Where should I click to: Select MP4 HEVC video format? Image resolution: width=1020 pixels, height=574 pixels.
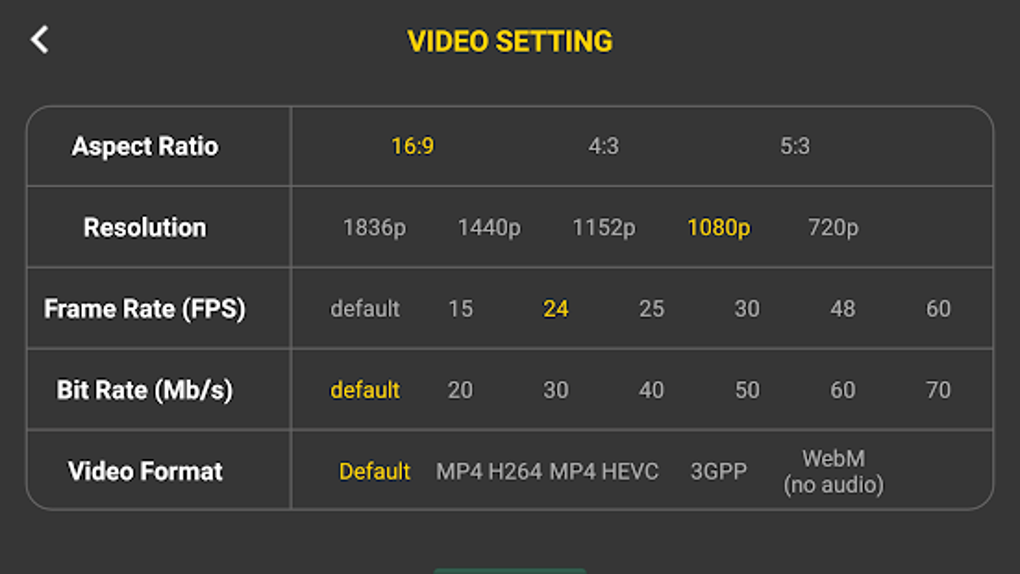pos(604,471)
